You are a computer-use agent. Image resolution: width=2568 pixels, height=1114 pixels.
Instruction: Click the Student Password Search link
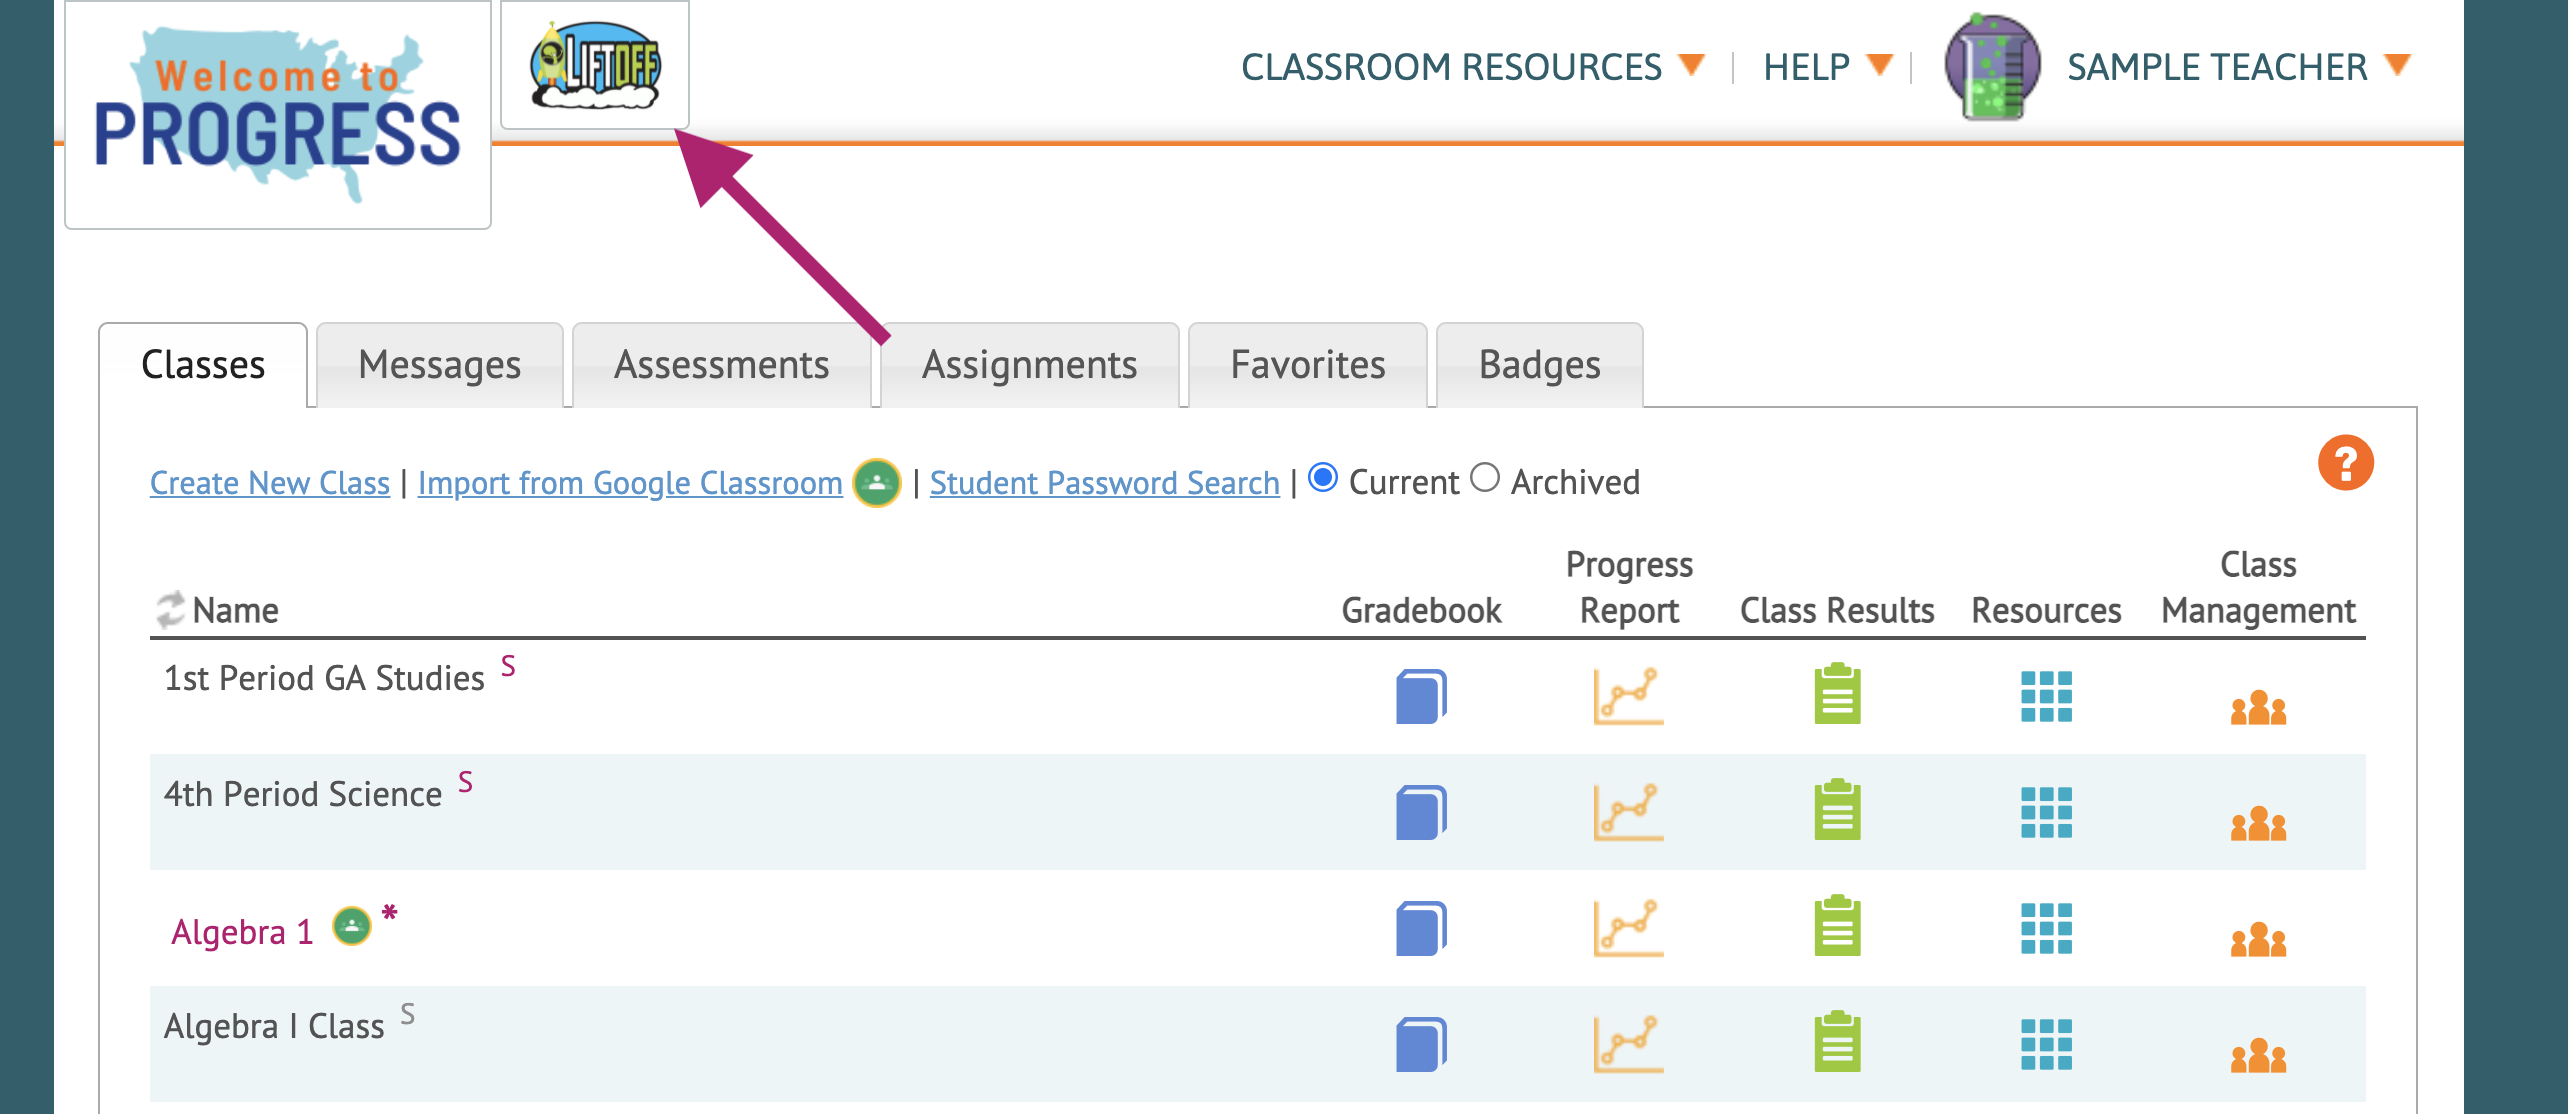1104,483
